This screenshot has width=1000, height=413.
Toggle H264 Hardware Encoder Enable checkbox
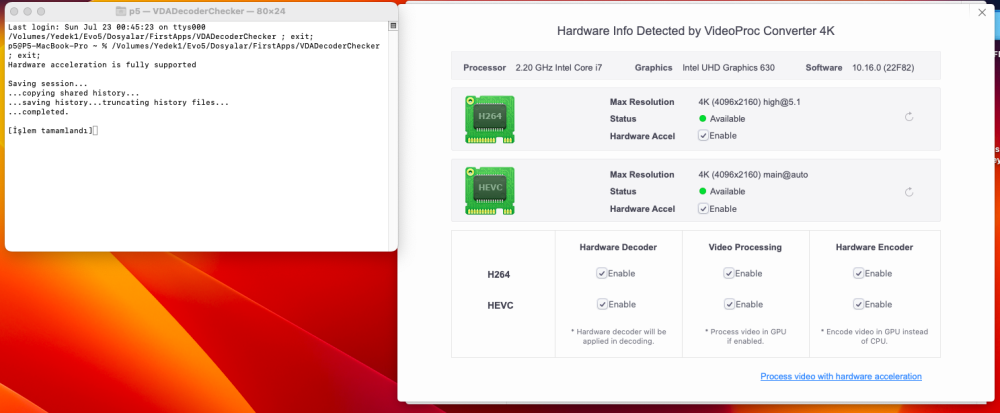click(x=858, y=273)
